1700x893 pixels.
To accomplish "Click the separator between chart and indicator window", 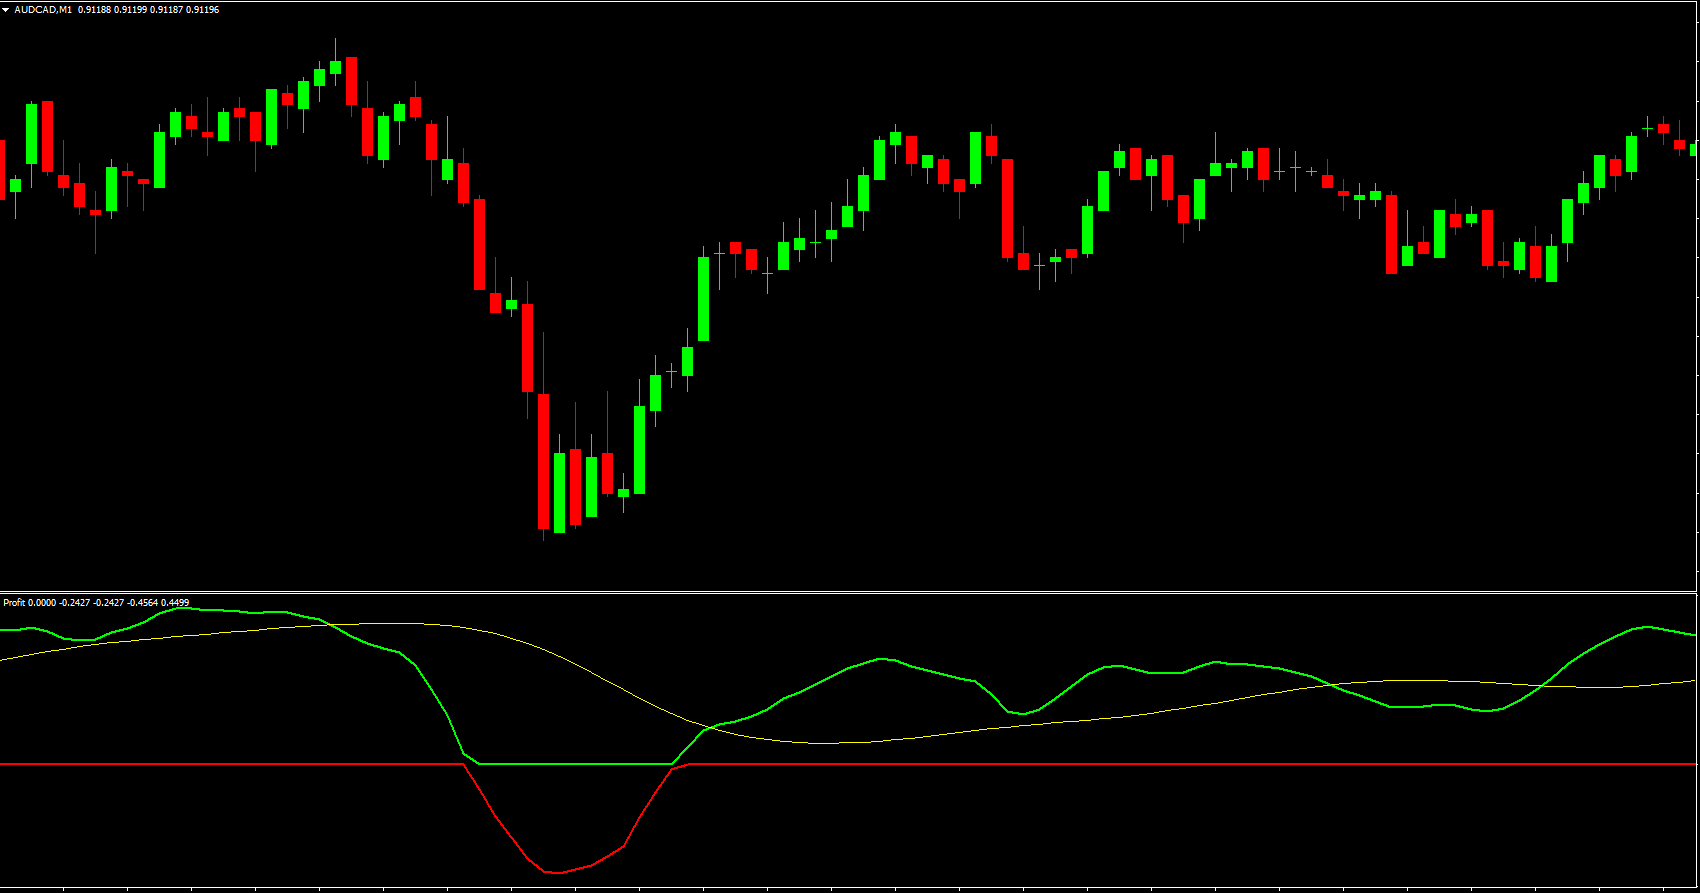I will (x=850, y=592).
